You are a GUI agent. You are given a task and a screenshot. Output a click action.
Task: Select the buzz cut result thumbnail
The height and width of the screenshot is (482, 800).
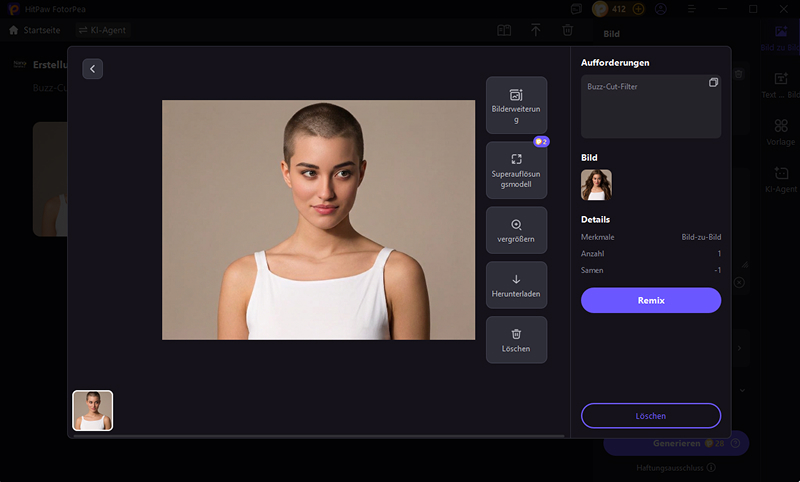(93, 411)
